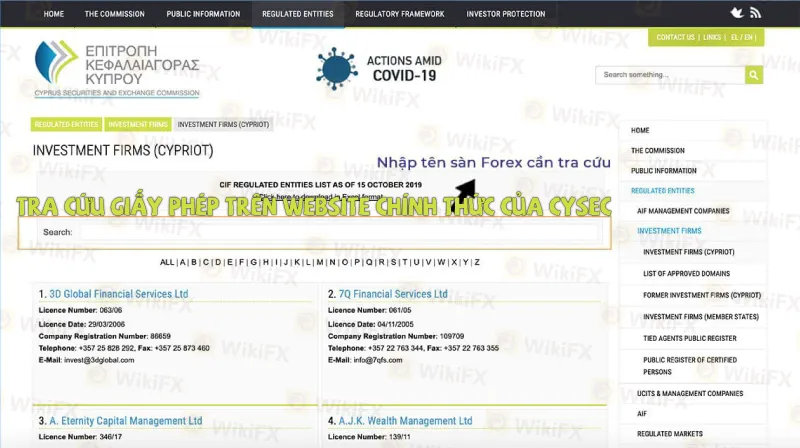800x448 pixels.
Task: Click CONTACT US link
Action: (675, 37)
